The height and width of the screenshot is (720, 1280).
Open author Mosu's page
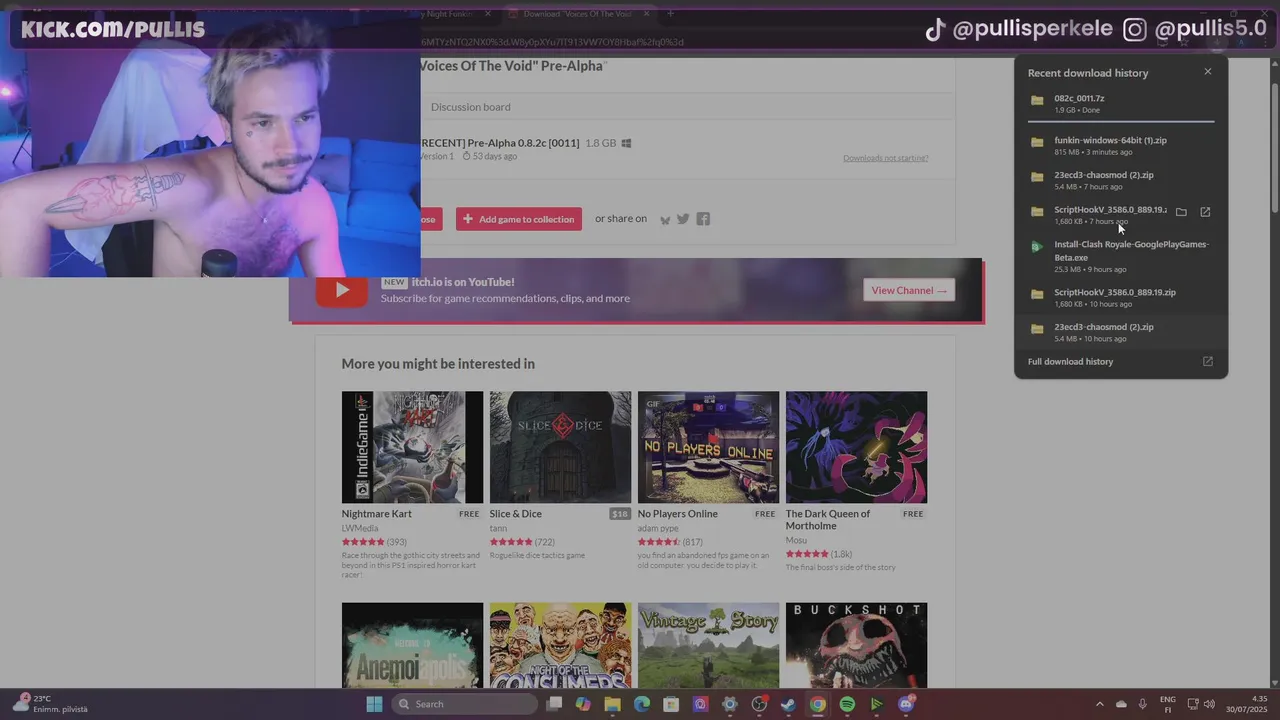796,540
